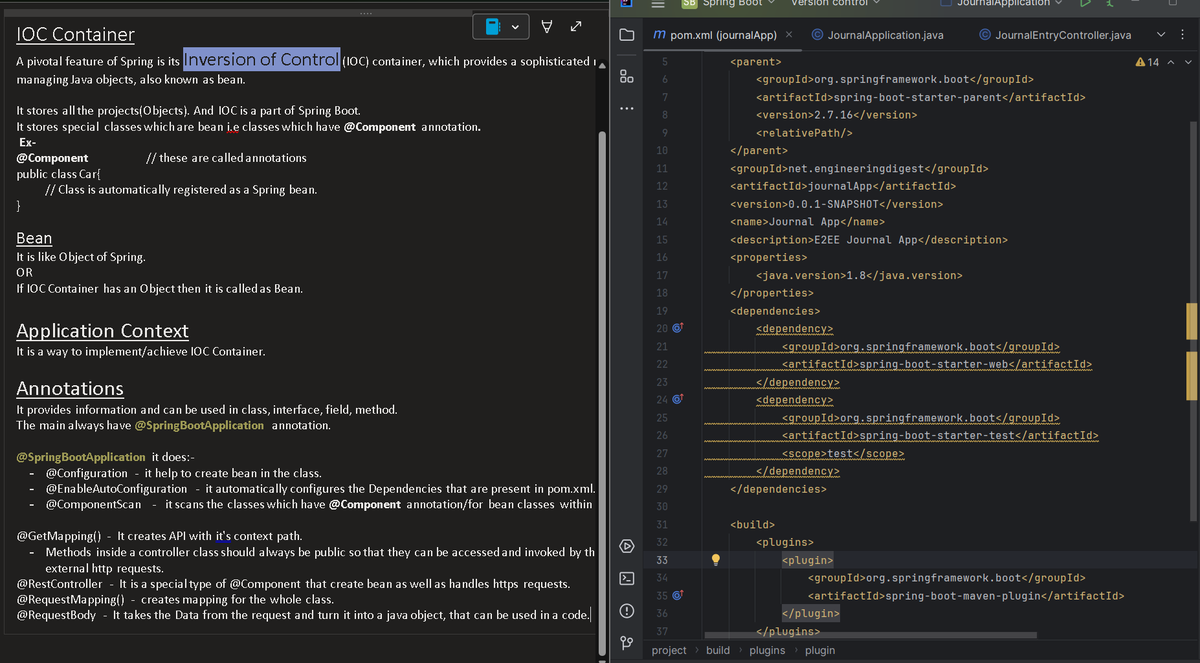Click the '@EnableAutoConfiguration' bullet in notes

[322, 489]
